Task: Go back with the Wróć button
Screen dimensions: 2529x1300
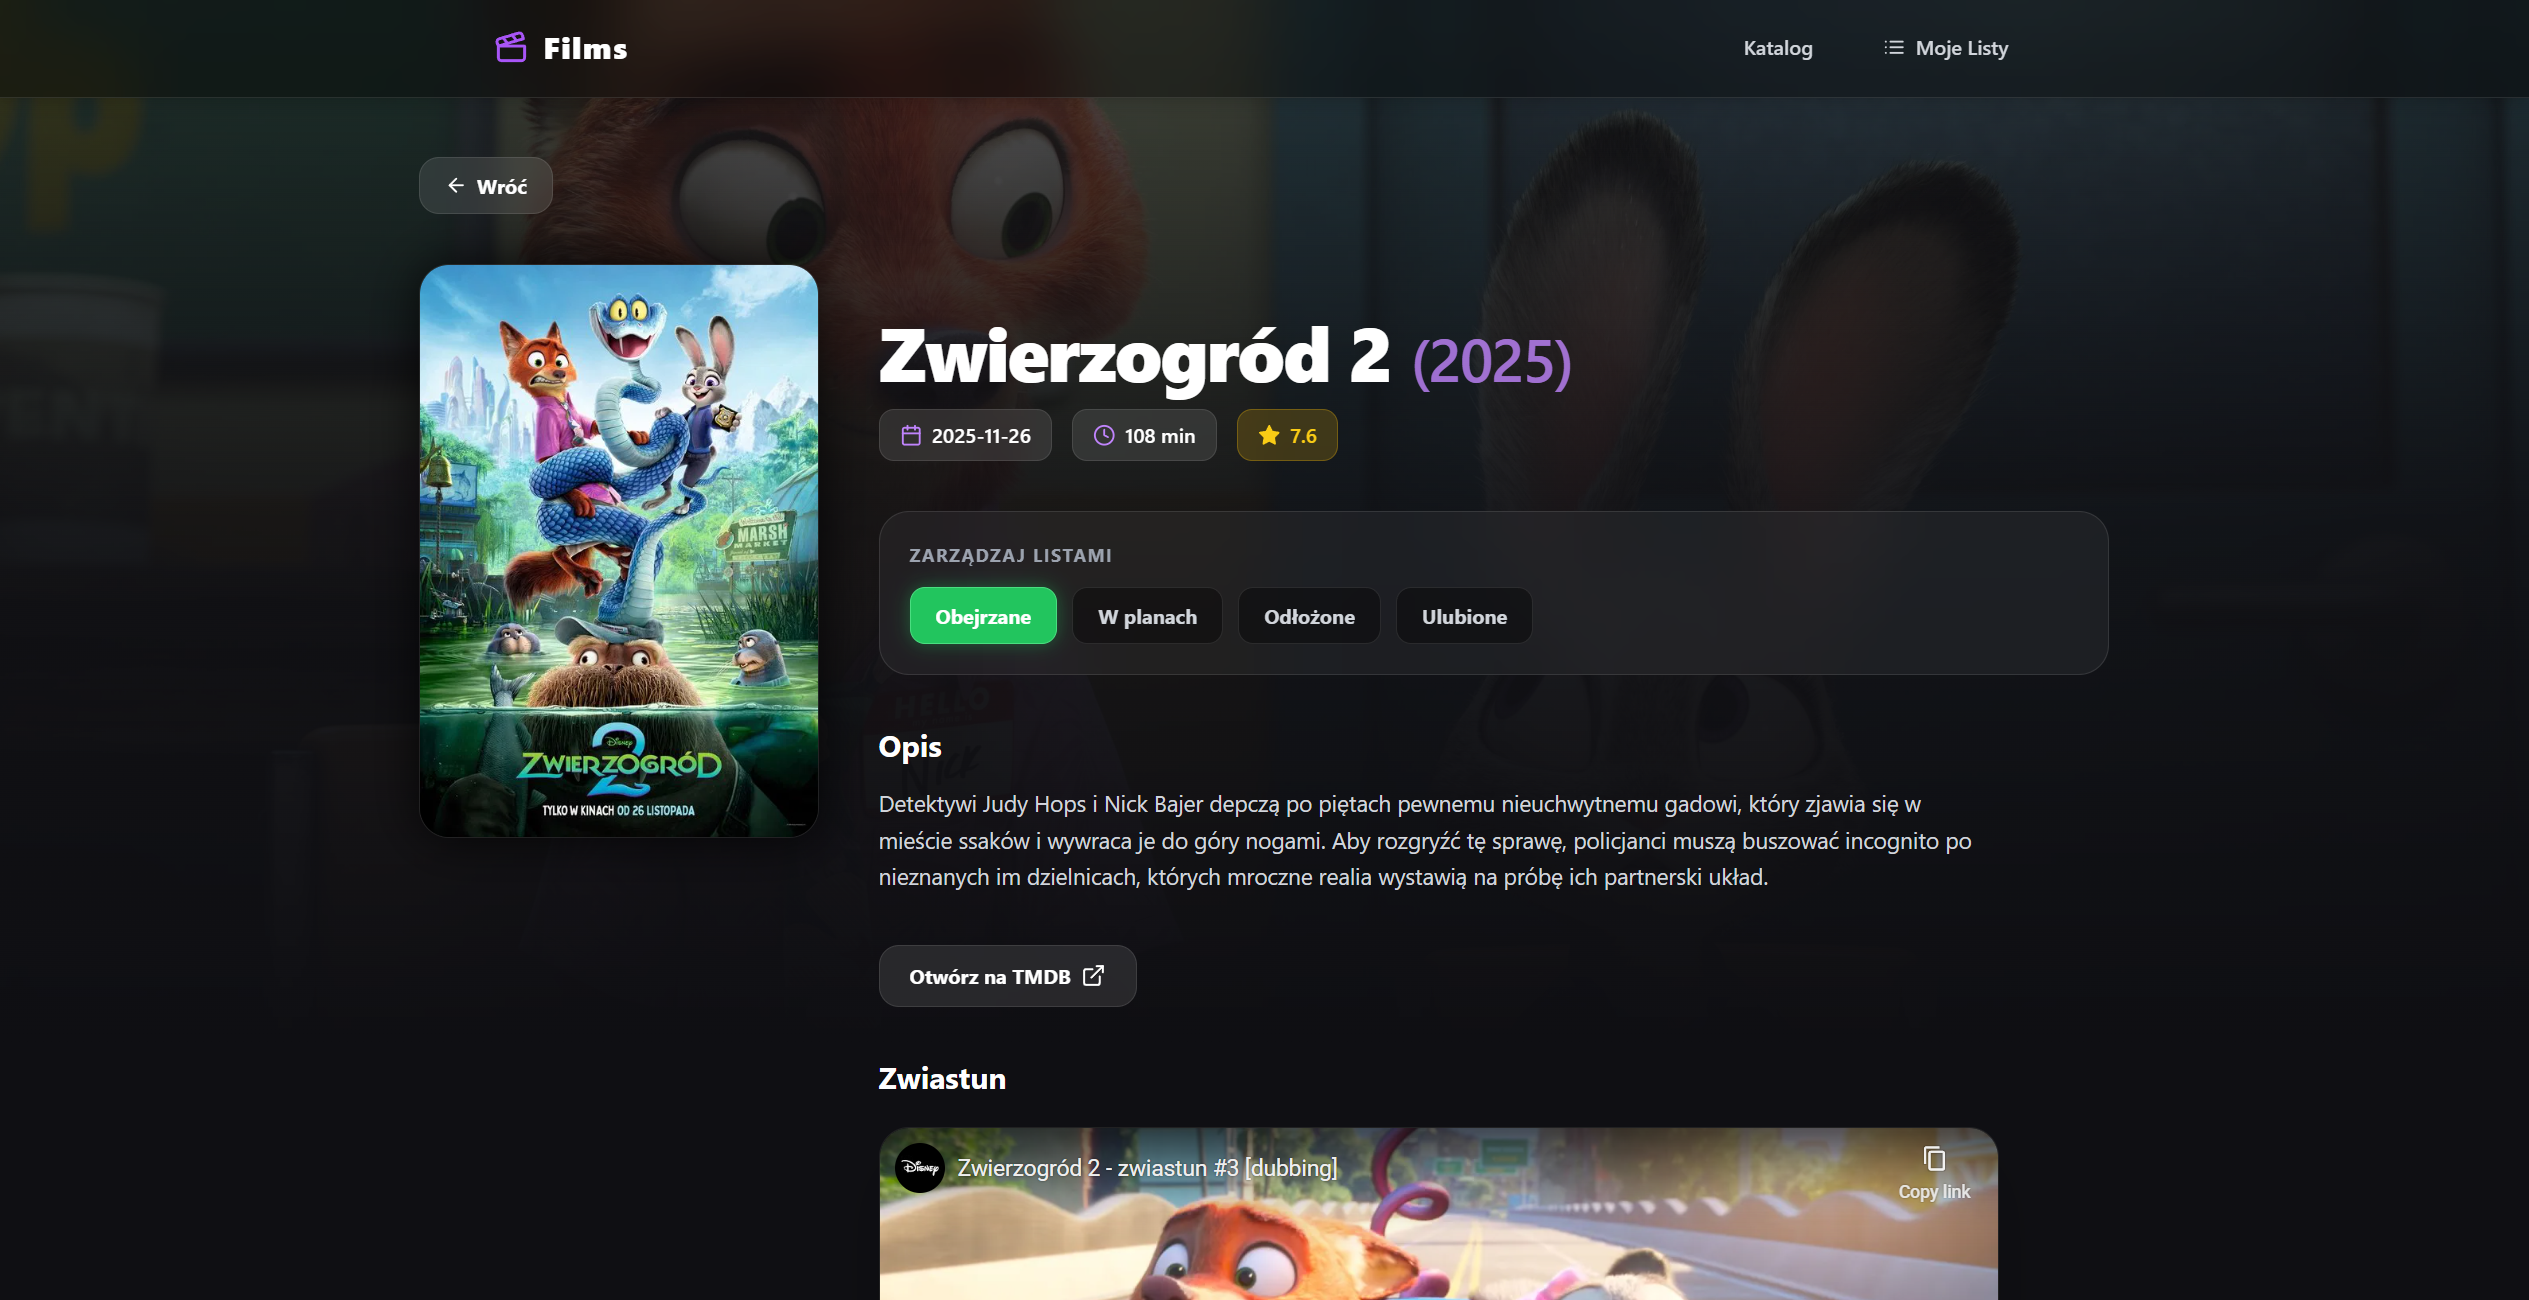Action: 486,186
